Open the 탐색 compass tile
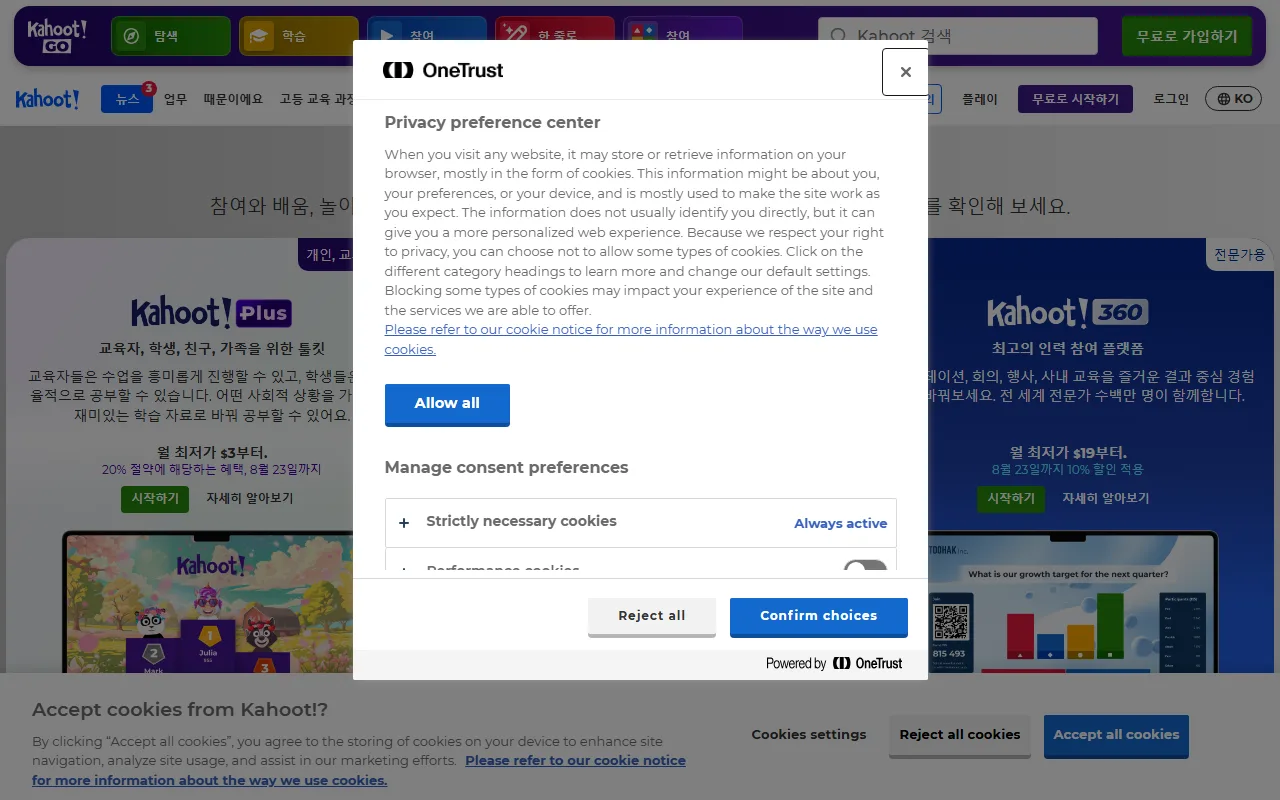 [171, 36]
